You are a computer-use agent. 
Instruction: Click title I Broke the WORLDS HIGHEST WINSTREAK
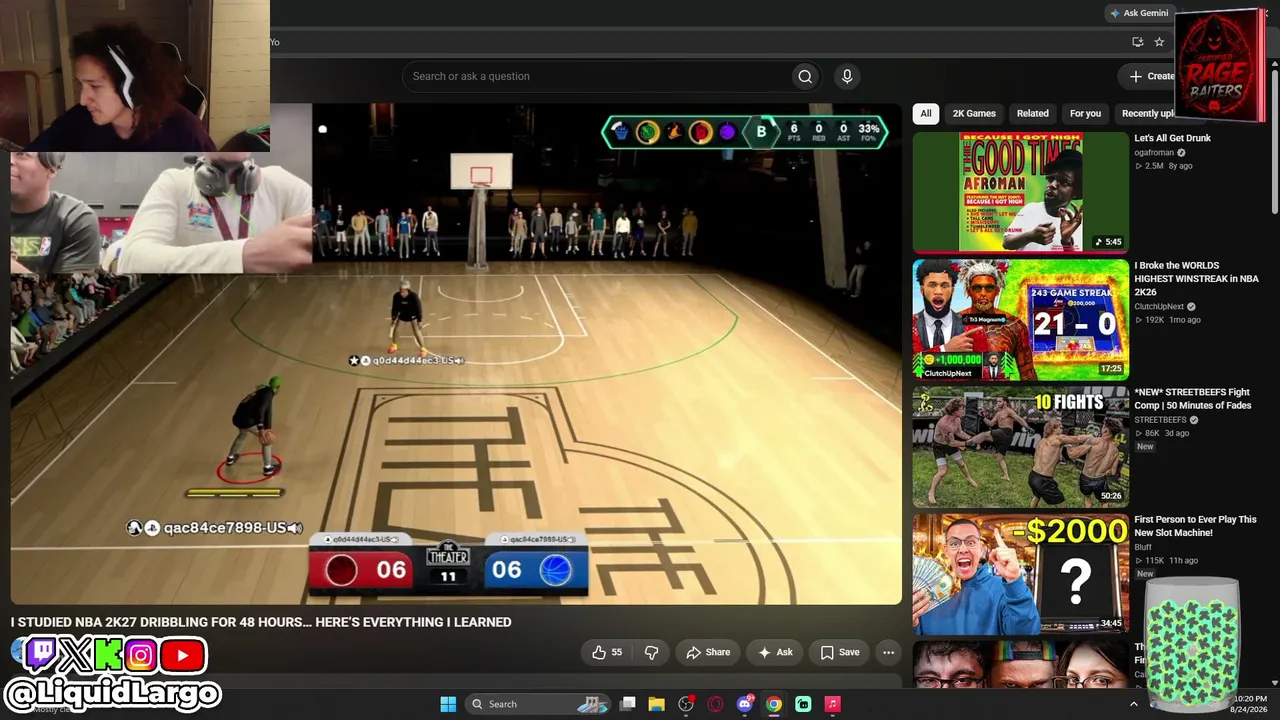(1196, 279)
